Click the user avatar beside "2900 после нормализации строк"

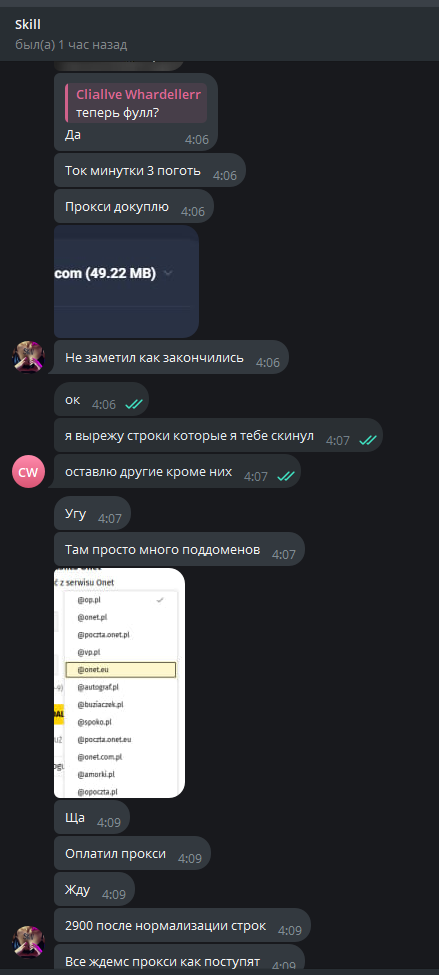click(29, 941)
